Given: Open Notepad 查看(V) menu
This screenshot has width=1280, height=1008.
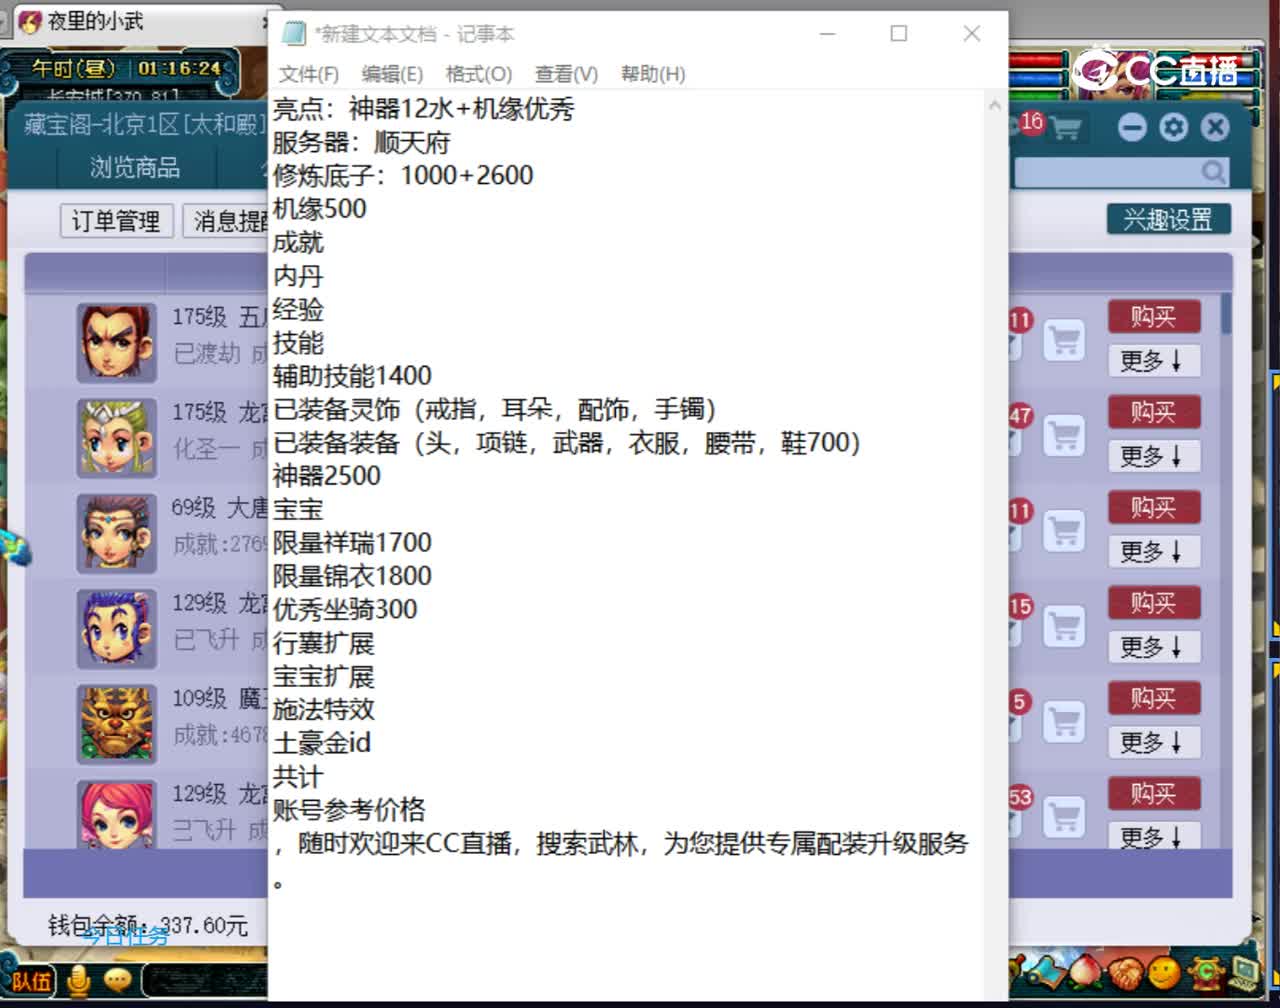Looking at the screenshot, I should 566,74.
